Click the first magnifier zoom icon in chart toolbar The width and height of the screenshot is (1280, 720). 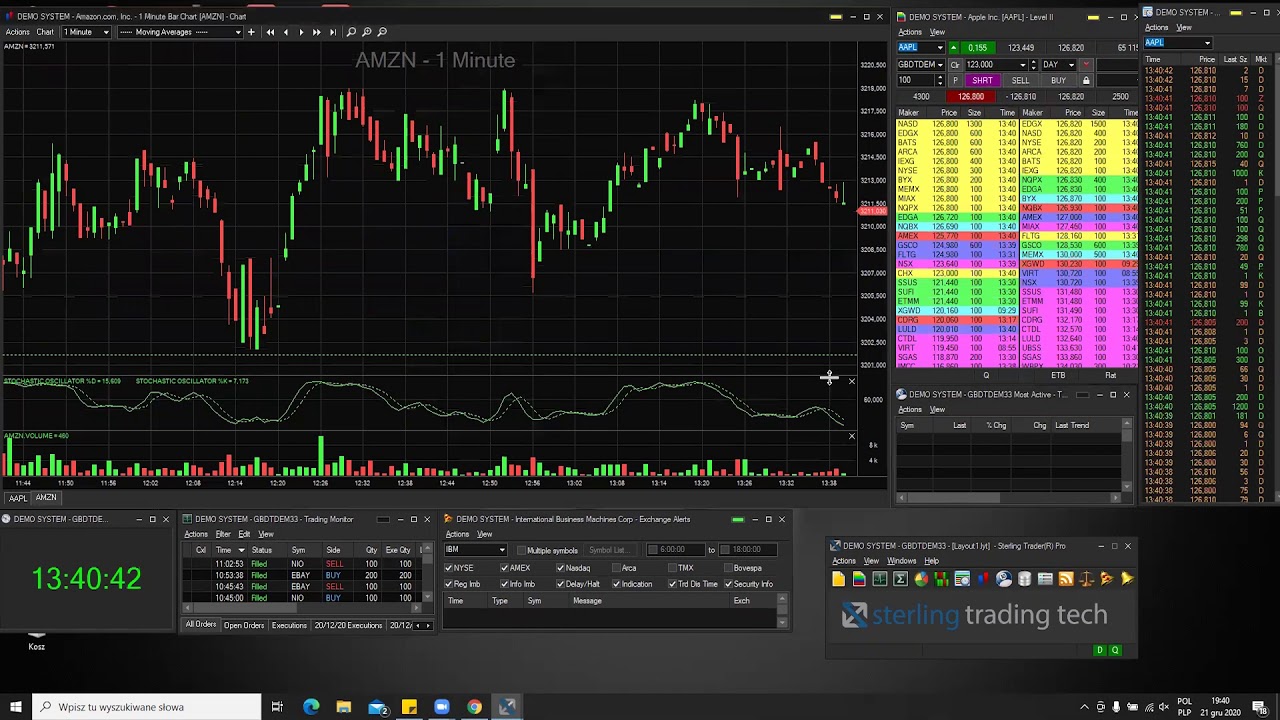[x=351, y=32]
